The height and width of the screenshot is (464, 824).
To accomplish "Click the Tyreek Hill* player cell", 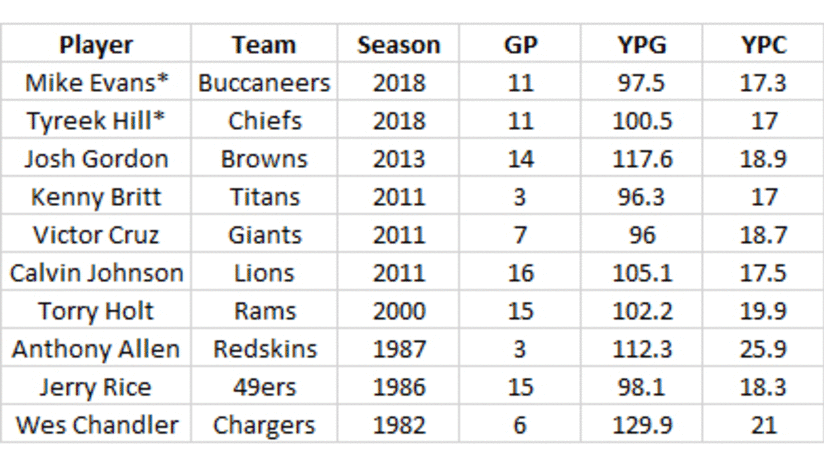I will [96, 121].
